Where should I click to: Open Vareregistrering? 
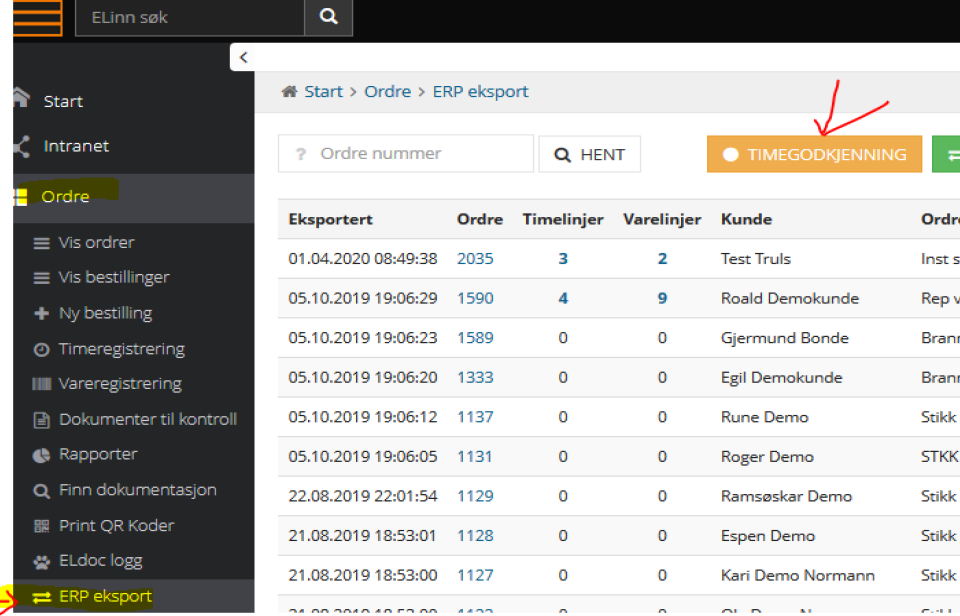coord(120,384)
